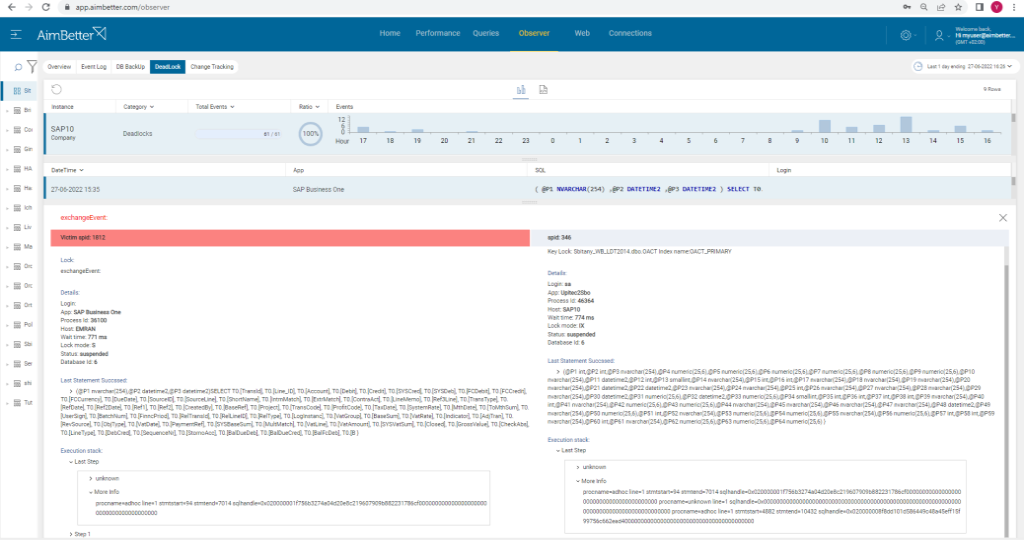Collapse Last Step for spid 346
The image size is (1024, 540).
[x=558, y=451]
